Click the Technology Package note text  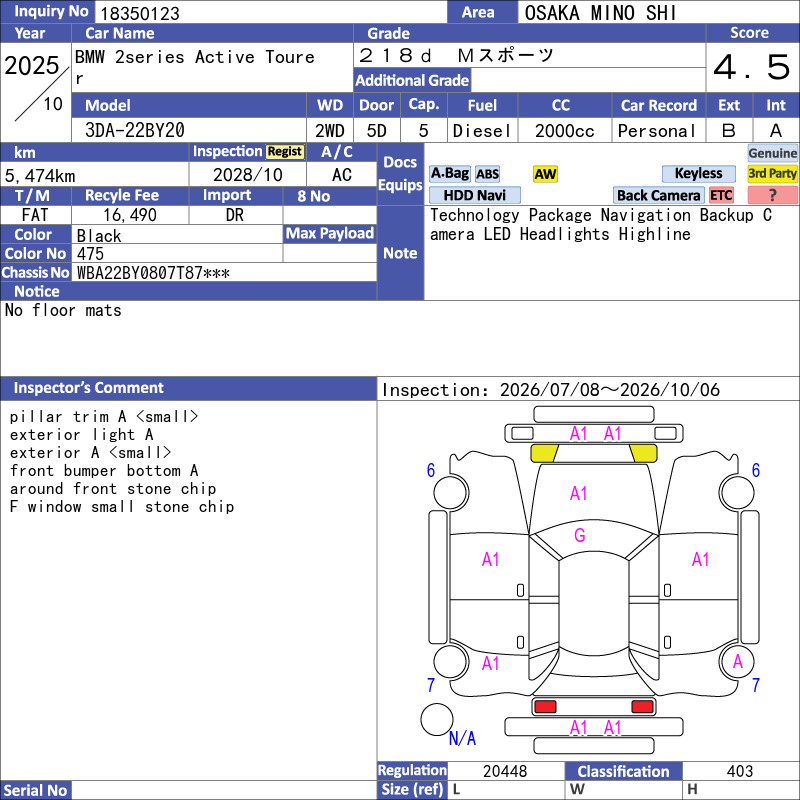coord(601,224)
